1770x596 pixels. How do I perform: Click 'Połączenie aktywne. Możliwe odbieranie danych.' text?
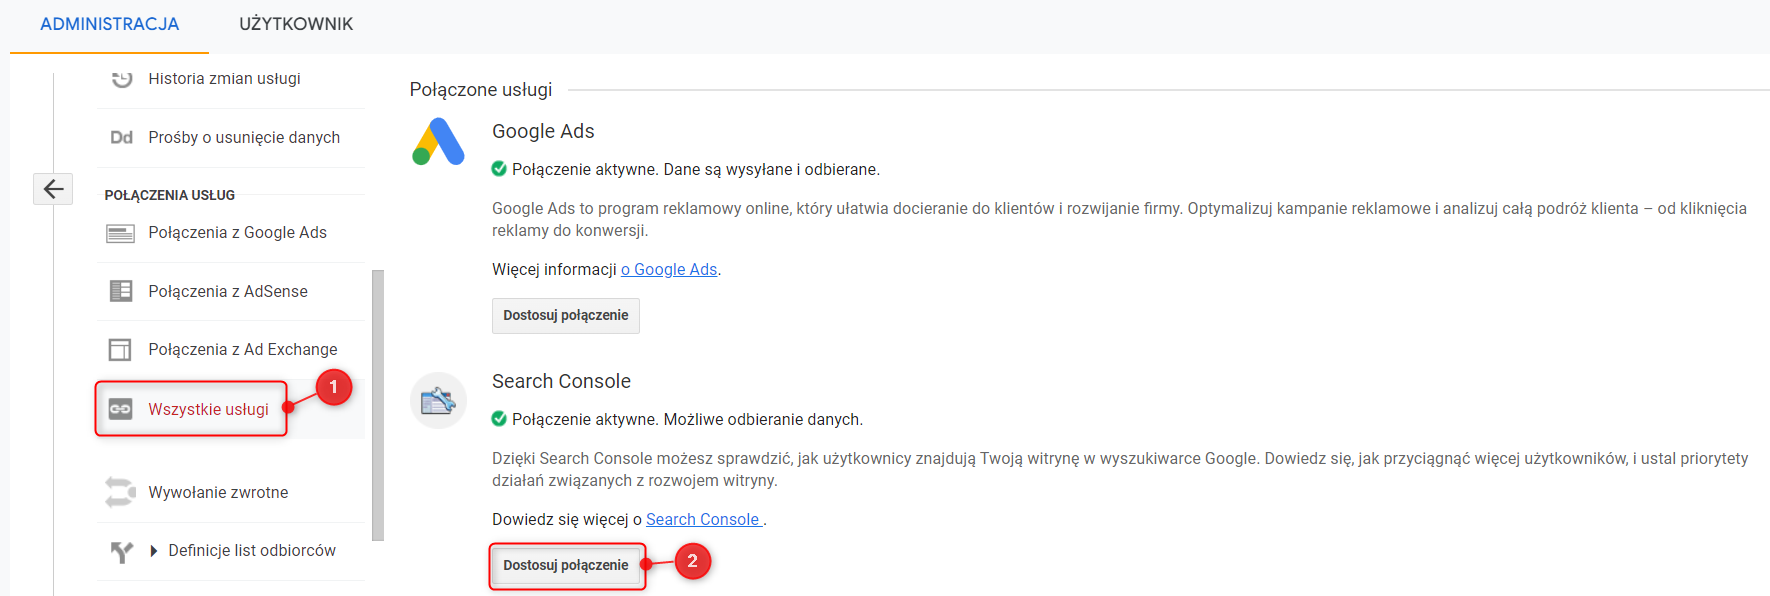688,420
